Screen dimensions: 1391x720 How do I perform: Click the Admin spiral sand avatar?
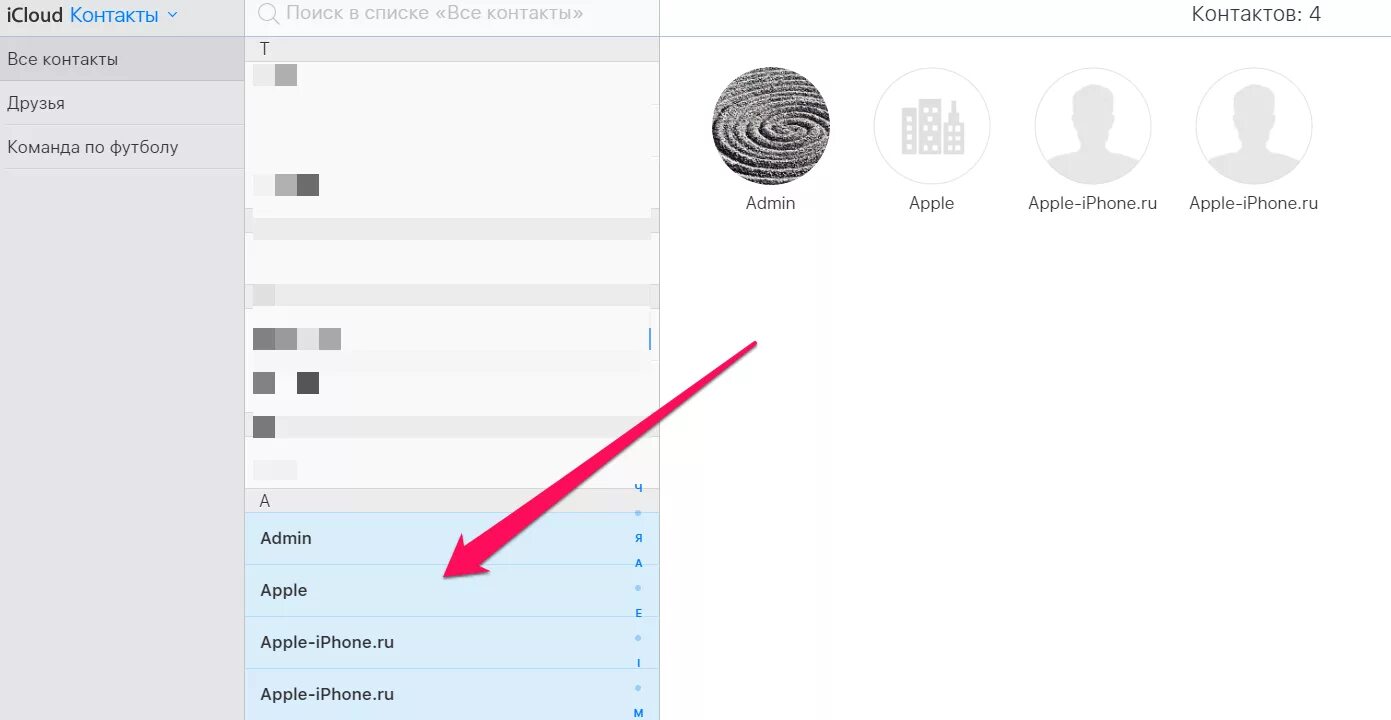pyautogui.click(x=771, y=126)
